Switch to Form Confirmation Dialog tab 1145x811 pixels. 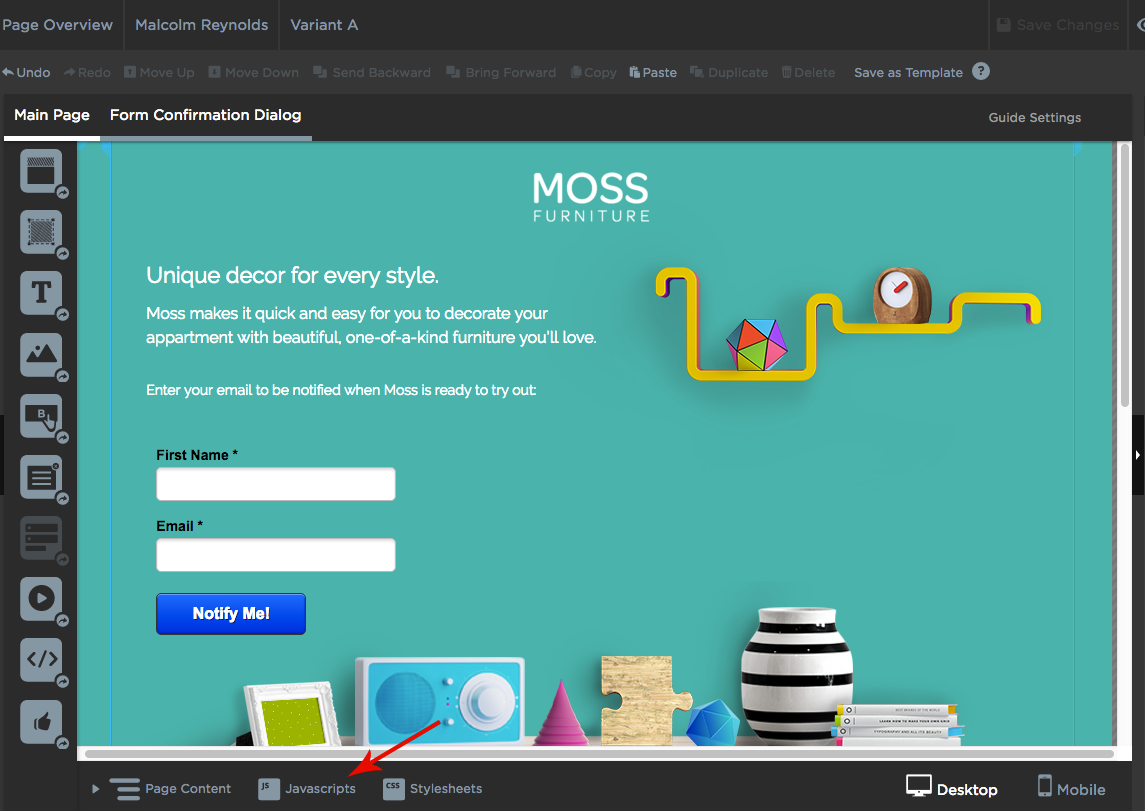coord(206,115)
